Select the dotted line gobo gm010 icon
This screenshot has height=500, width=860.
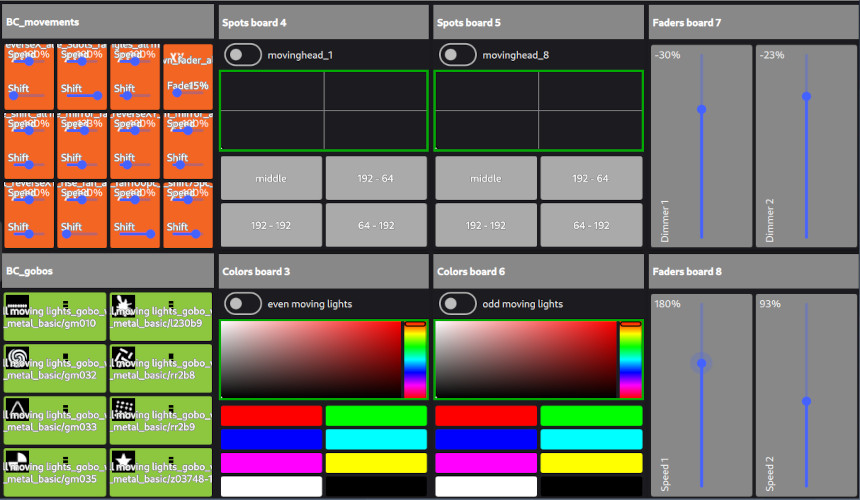[x=17, y=304]
